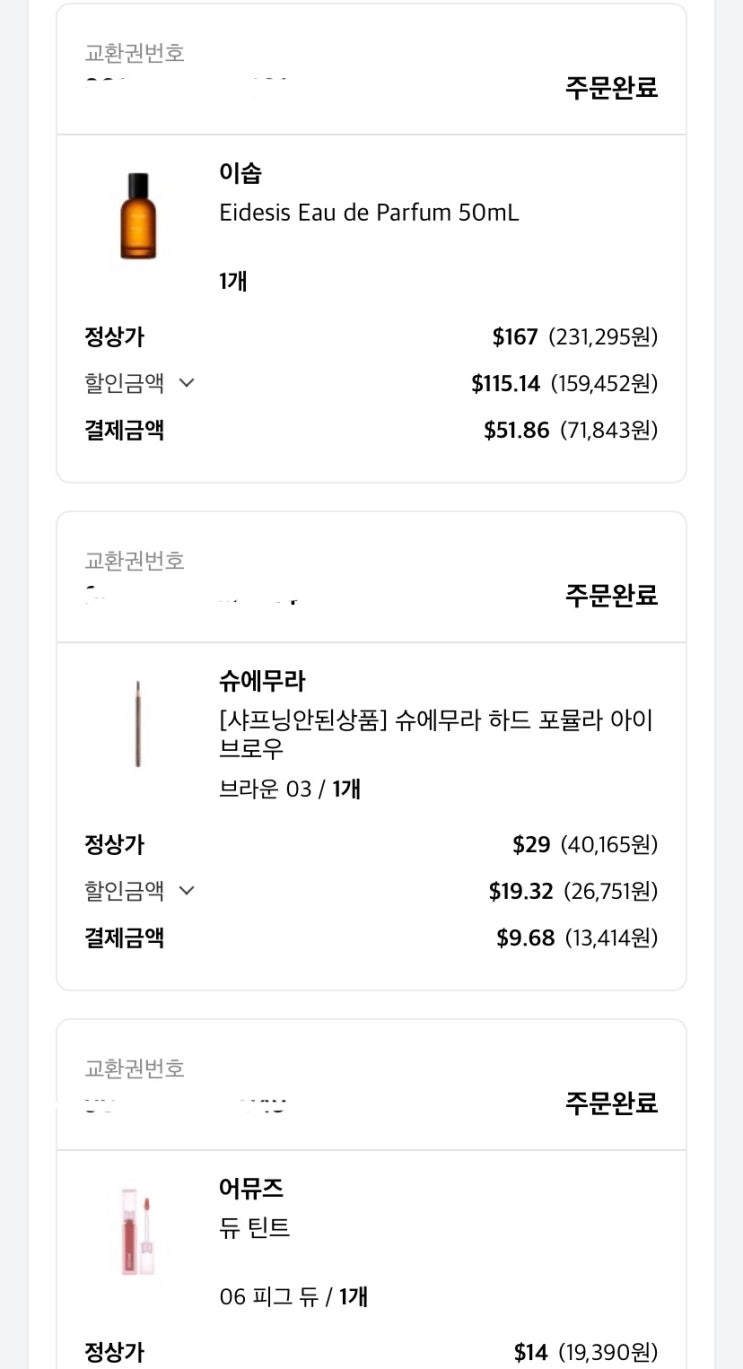Select the 슈에무라 brand name
The width and height of the screenshot is (743, 1369).
pyautogui.click(x=262, y=681)
